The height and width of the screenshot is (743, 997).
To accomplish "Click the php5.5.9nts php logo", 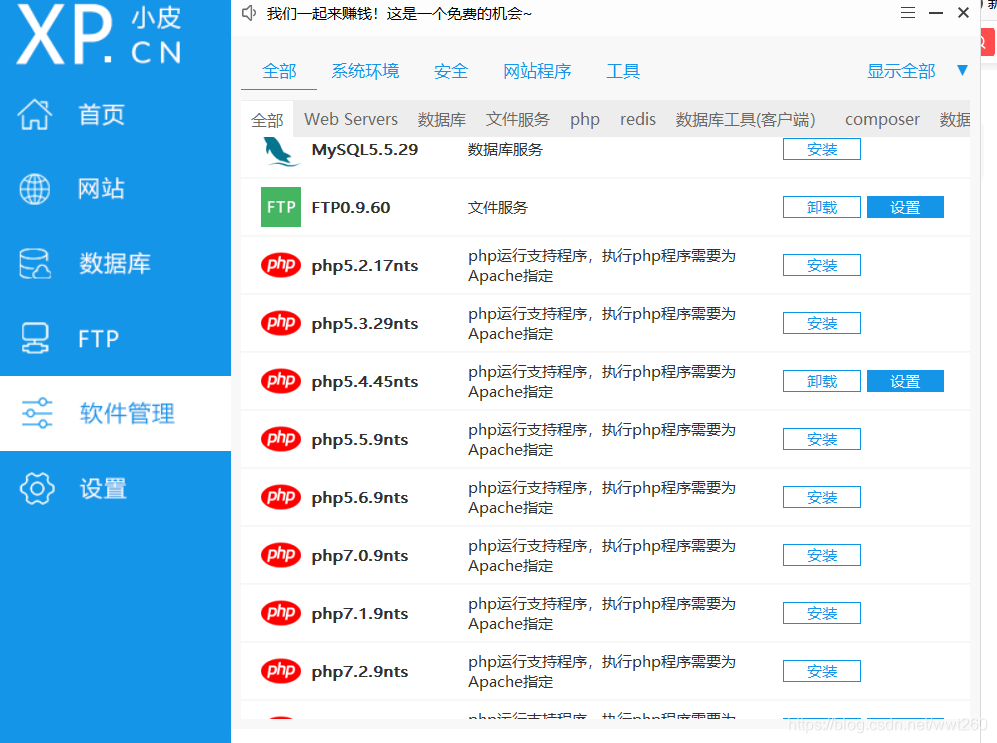I will (x=281, y=439).
